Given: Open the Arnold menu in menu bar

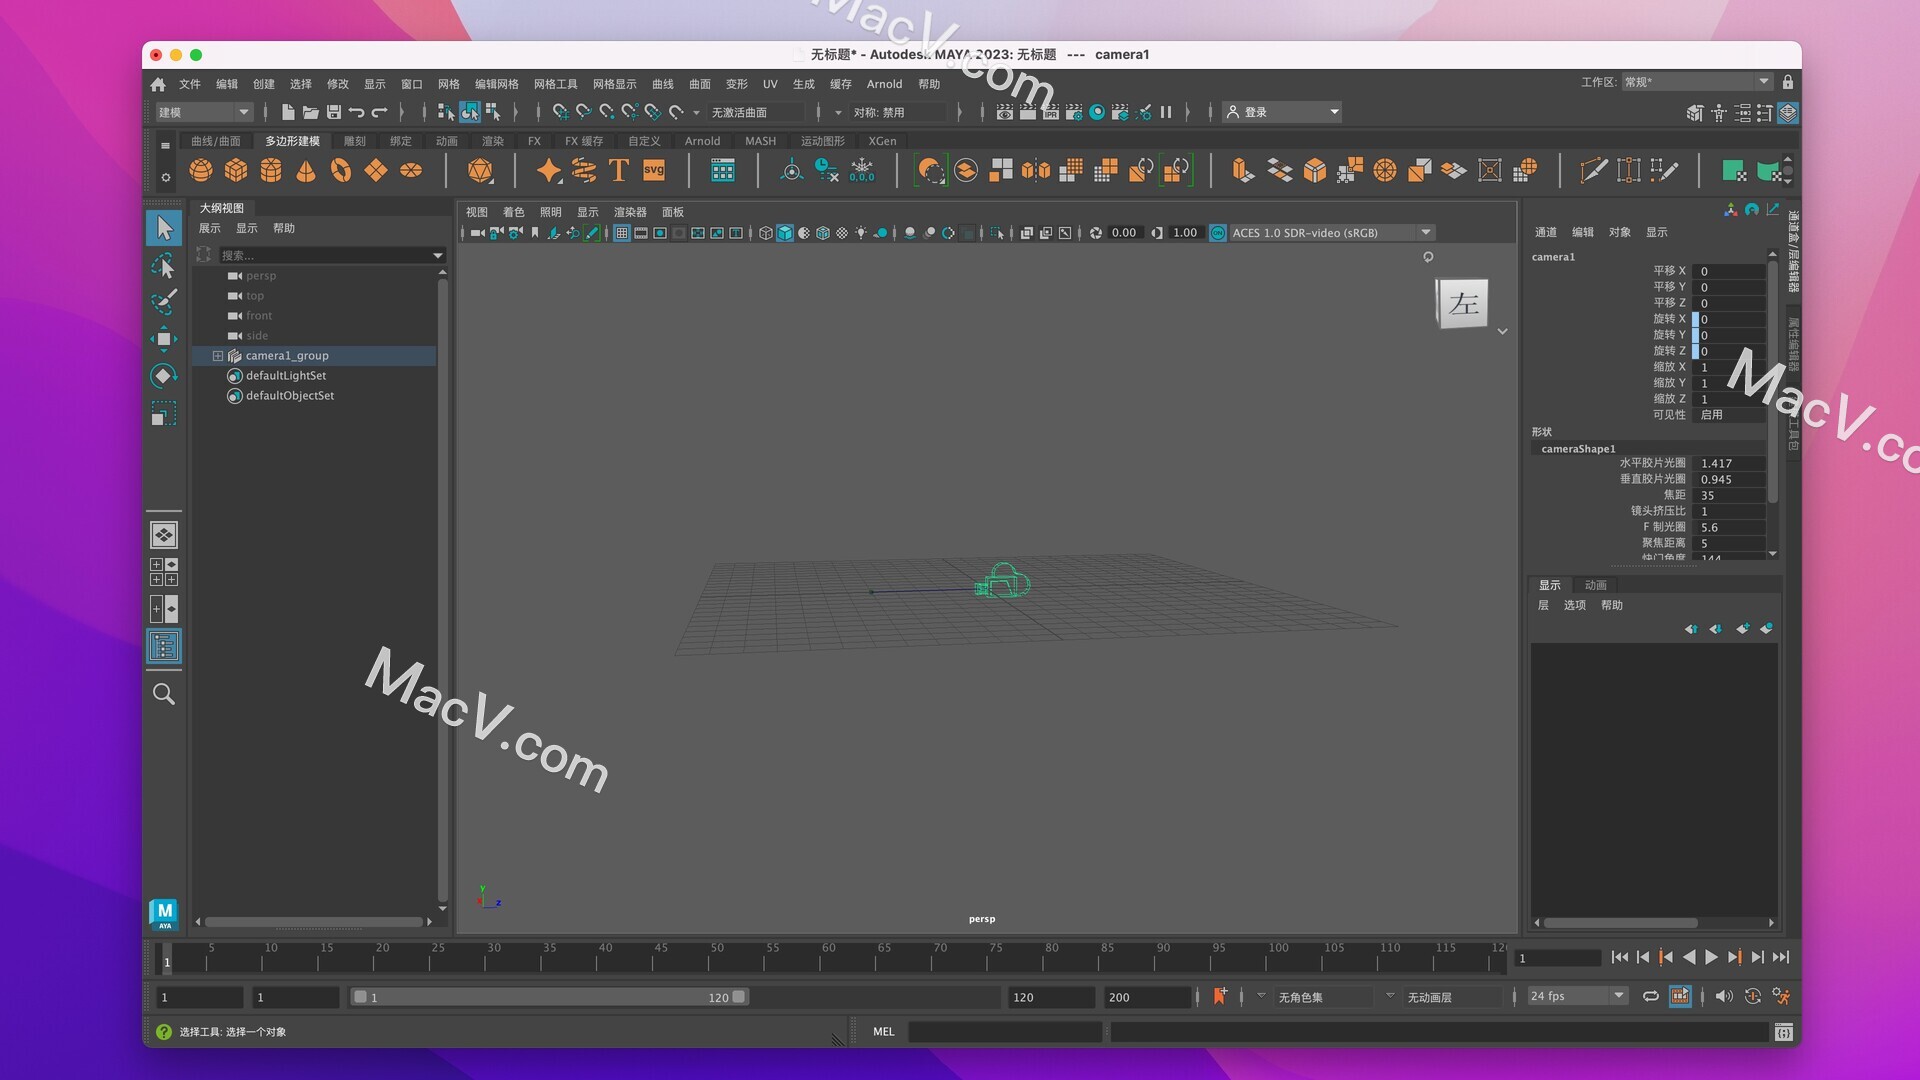Looking at the screenshot, I should tap(884, 84).
